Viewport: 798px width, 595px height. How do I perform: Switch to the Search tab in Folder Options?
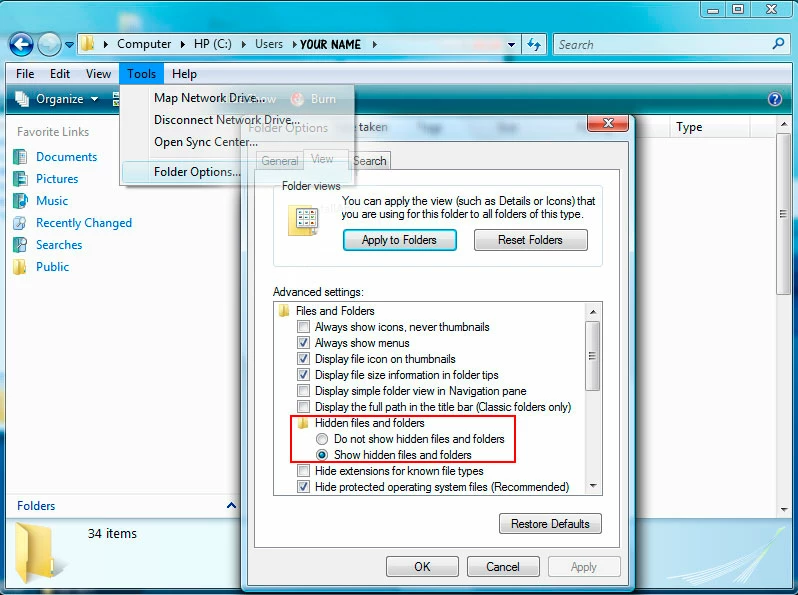coord(370,161)
